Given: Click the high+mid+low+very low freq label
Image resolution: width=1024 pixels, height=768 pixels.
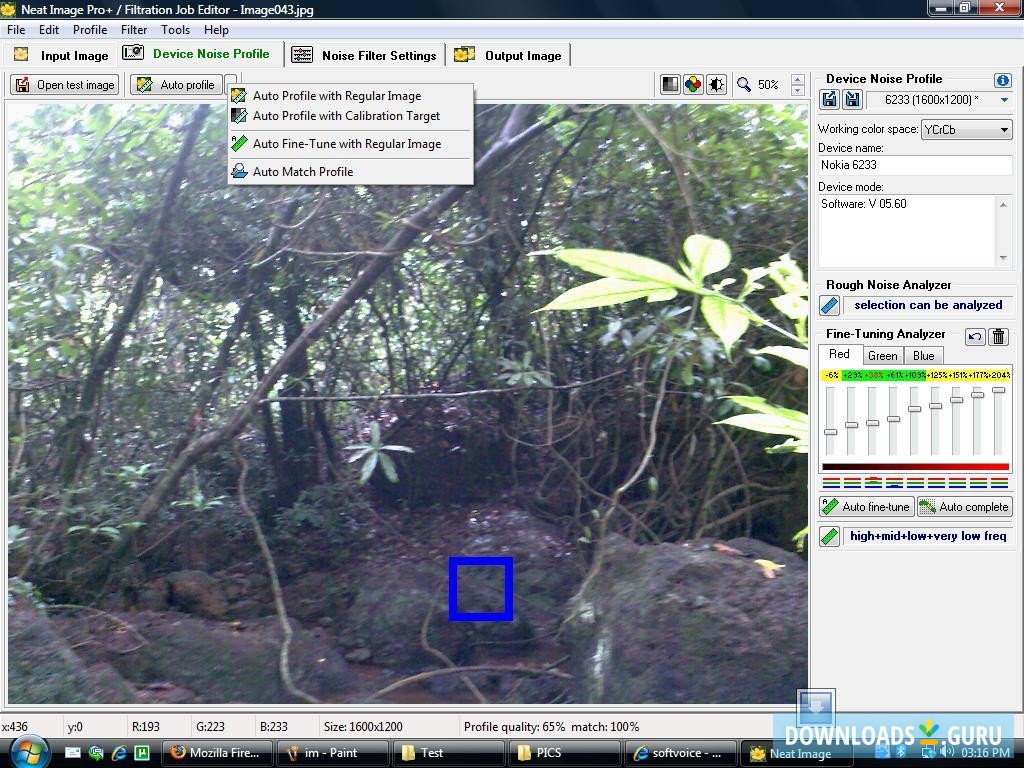Looking at the screenshot, I should pos(928,536).
